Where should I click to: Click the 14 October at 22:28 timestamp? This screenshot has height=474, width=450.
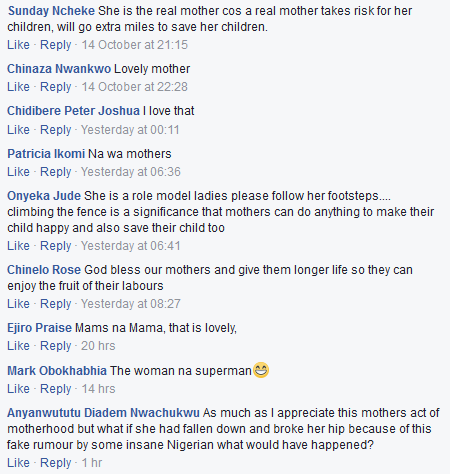point(135,87)
